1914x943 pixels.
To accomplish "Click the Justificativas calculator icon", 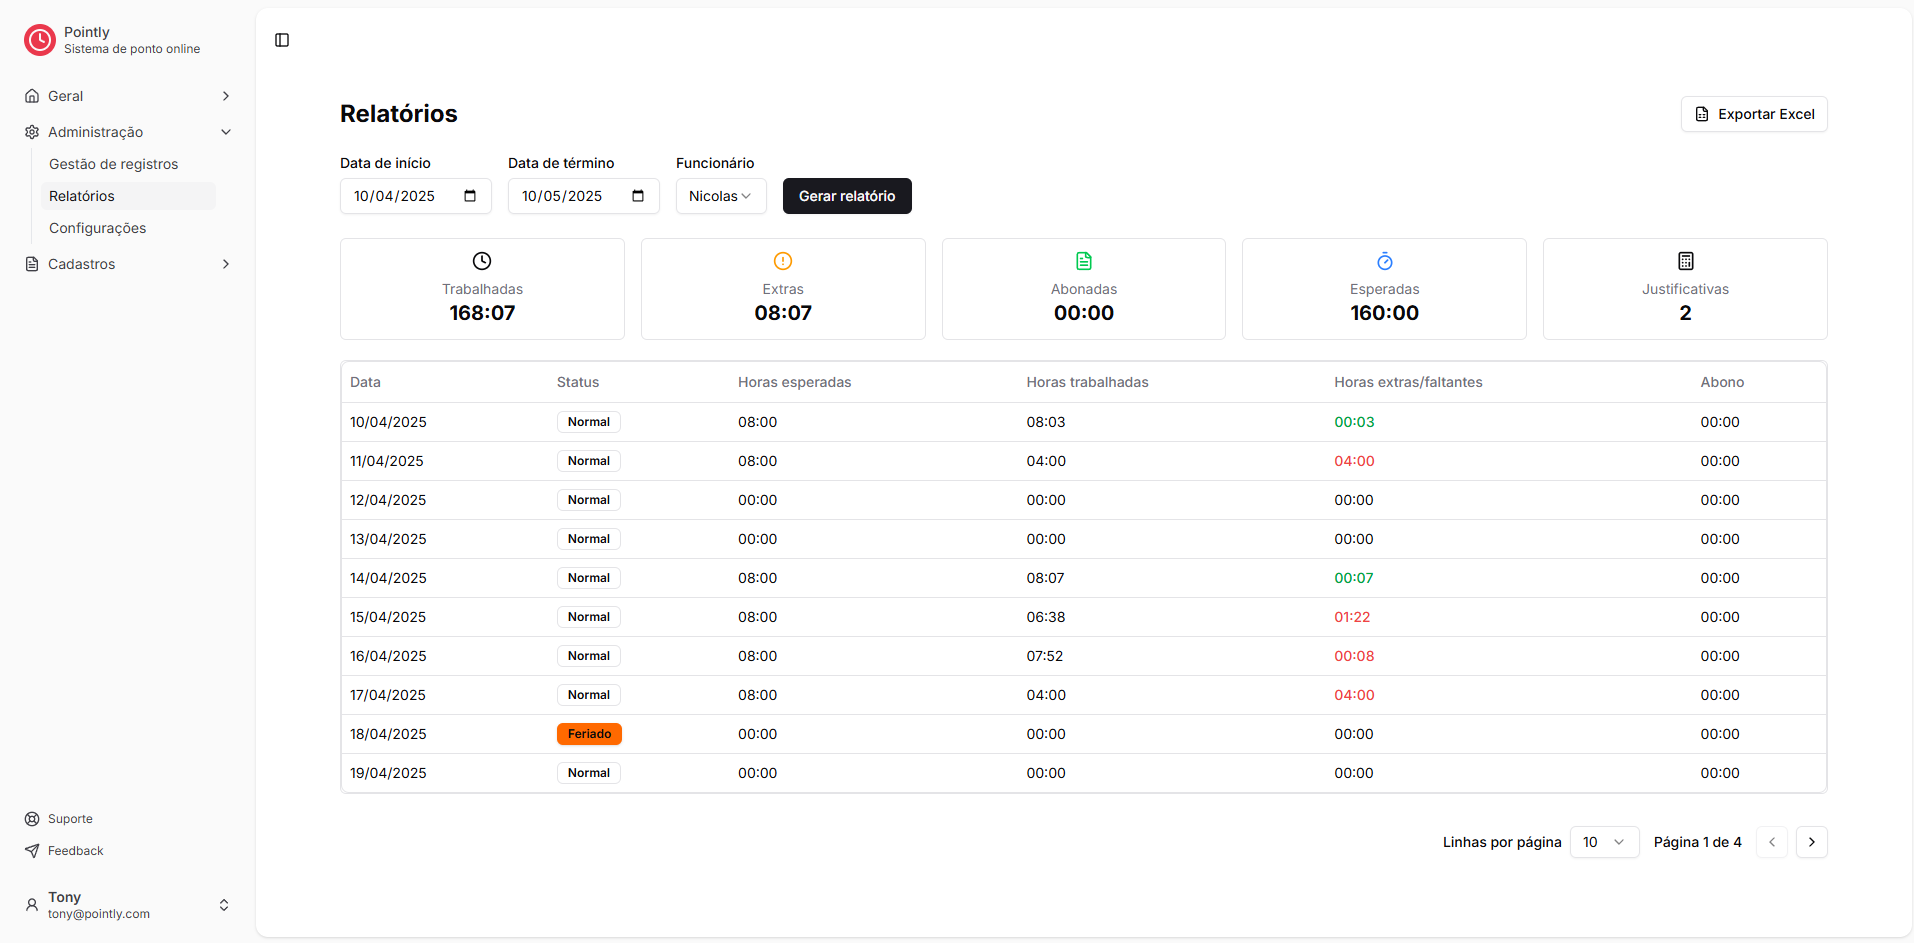I will tap(1685, 261).
